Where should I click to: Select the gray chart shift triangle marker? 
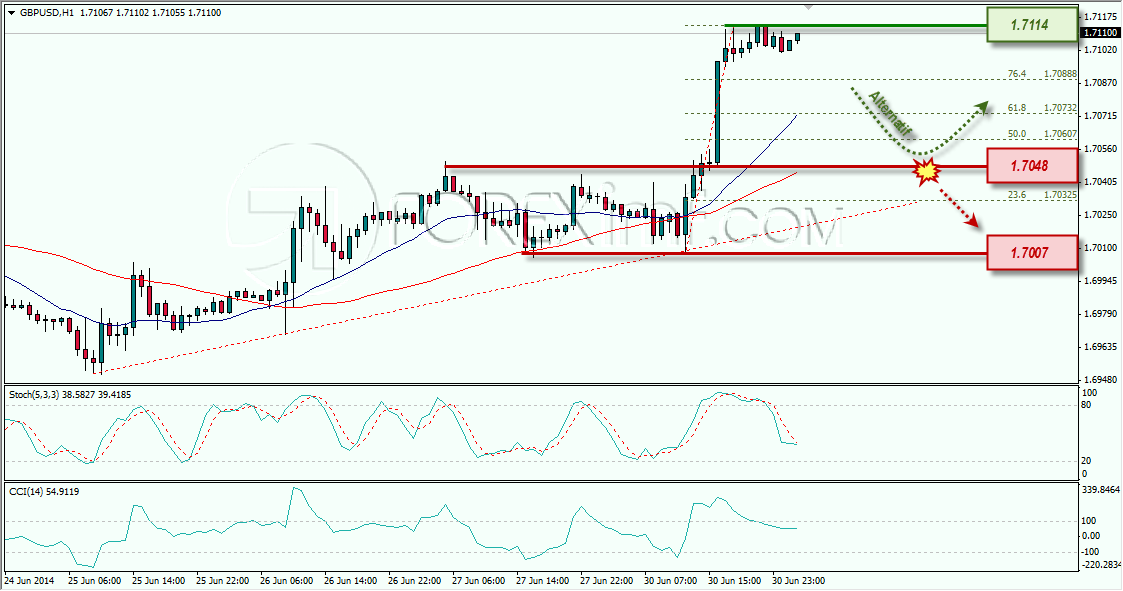point(809,7)
